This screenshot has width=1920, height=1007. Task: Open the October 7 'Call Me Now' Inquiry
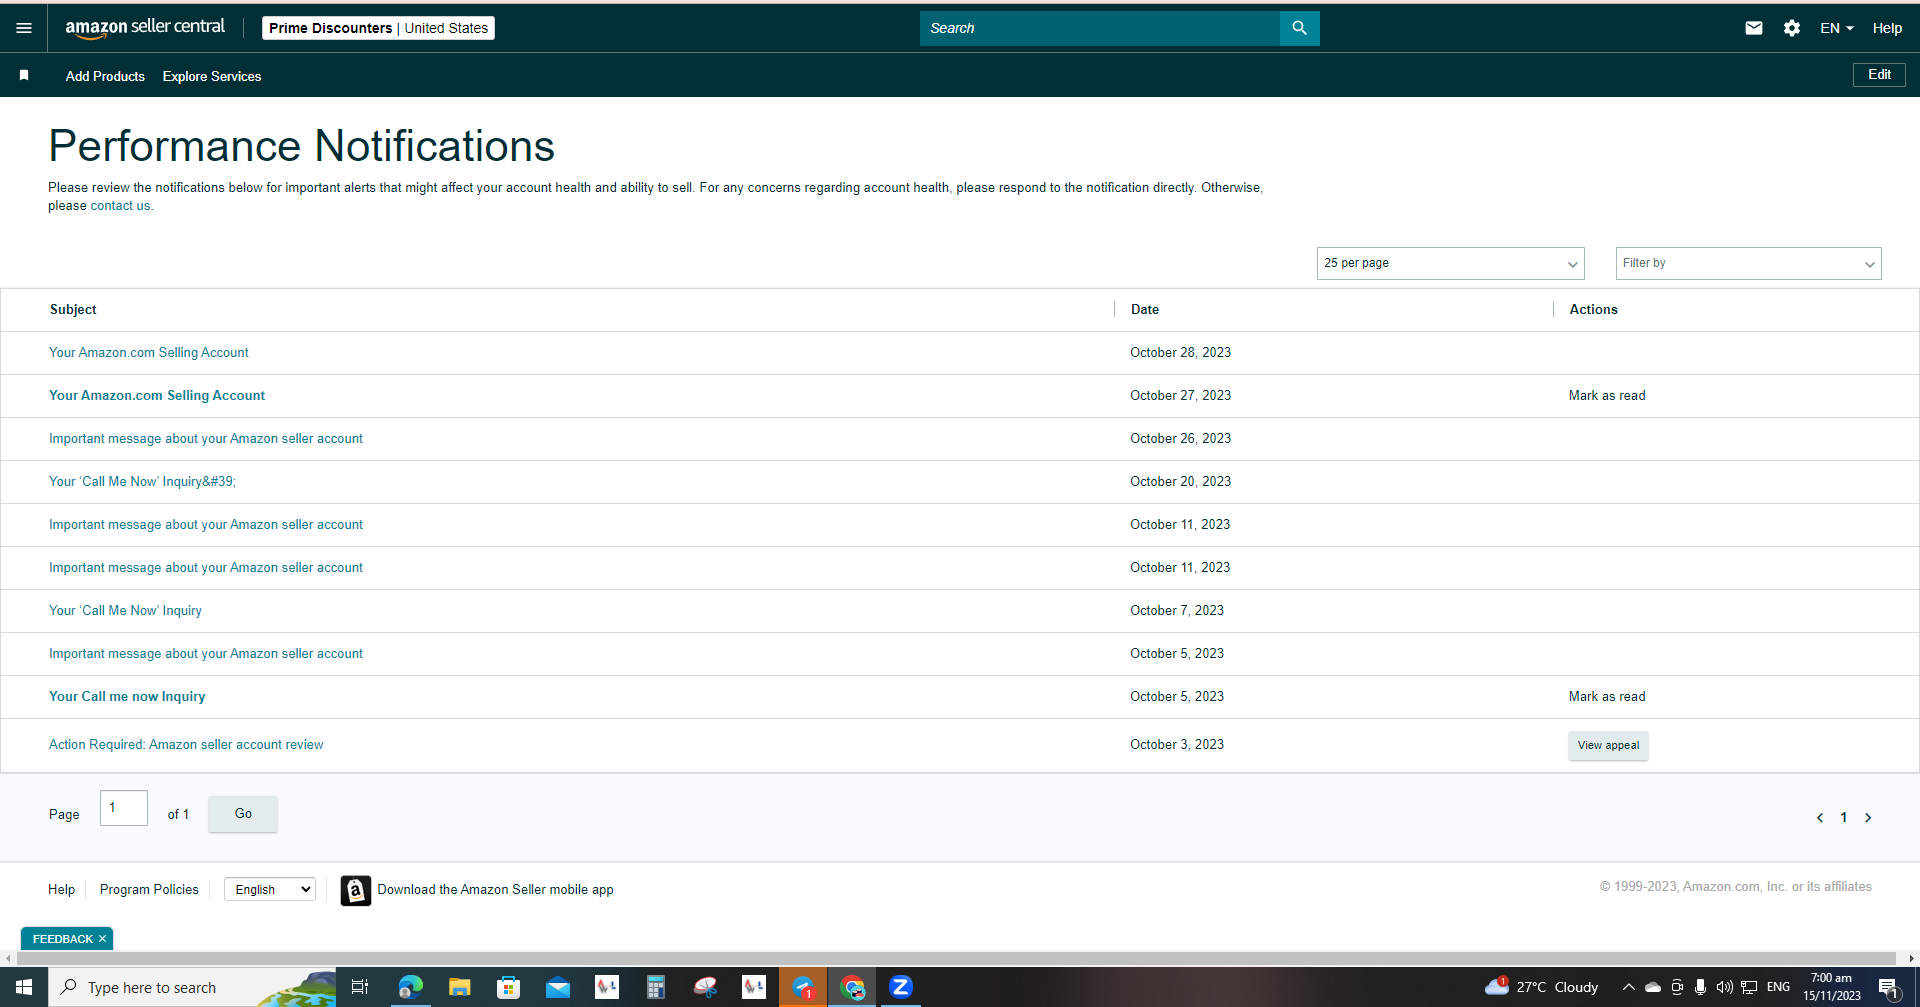[x=125, y=611]
